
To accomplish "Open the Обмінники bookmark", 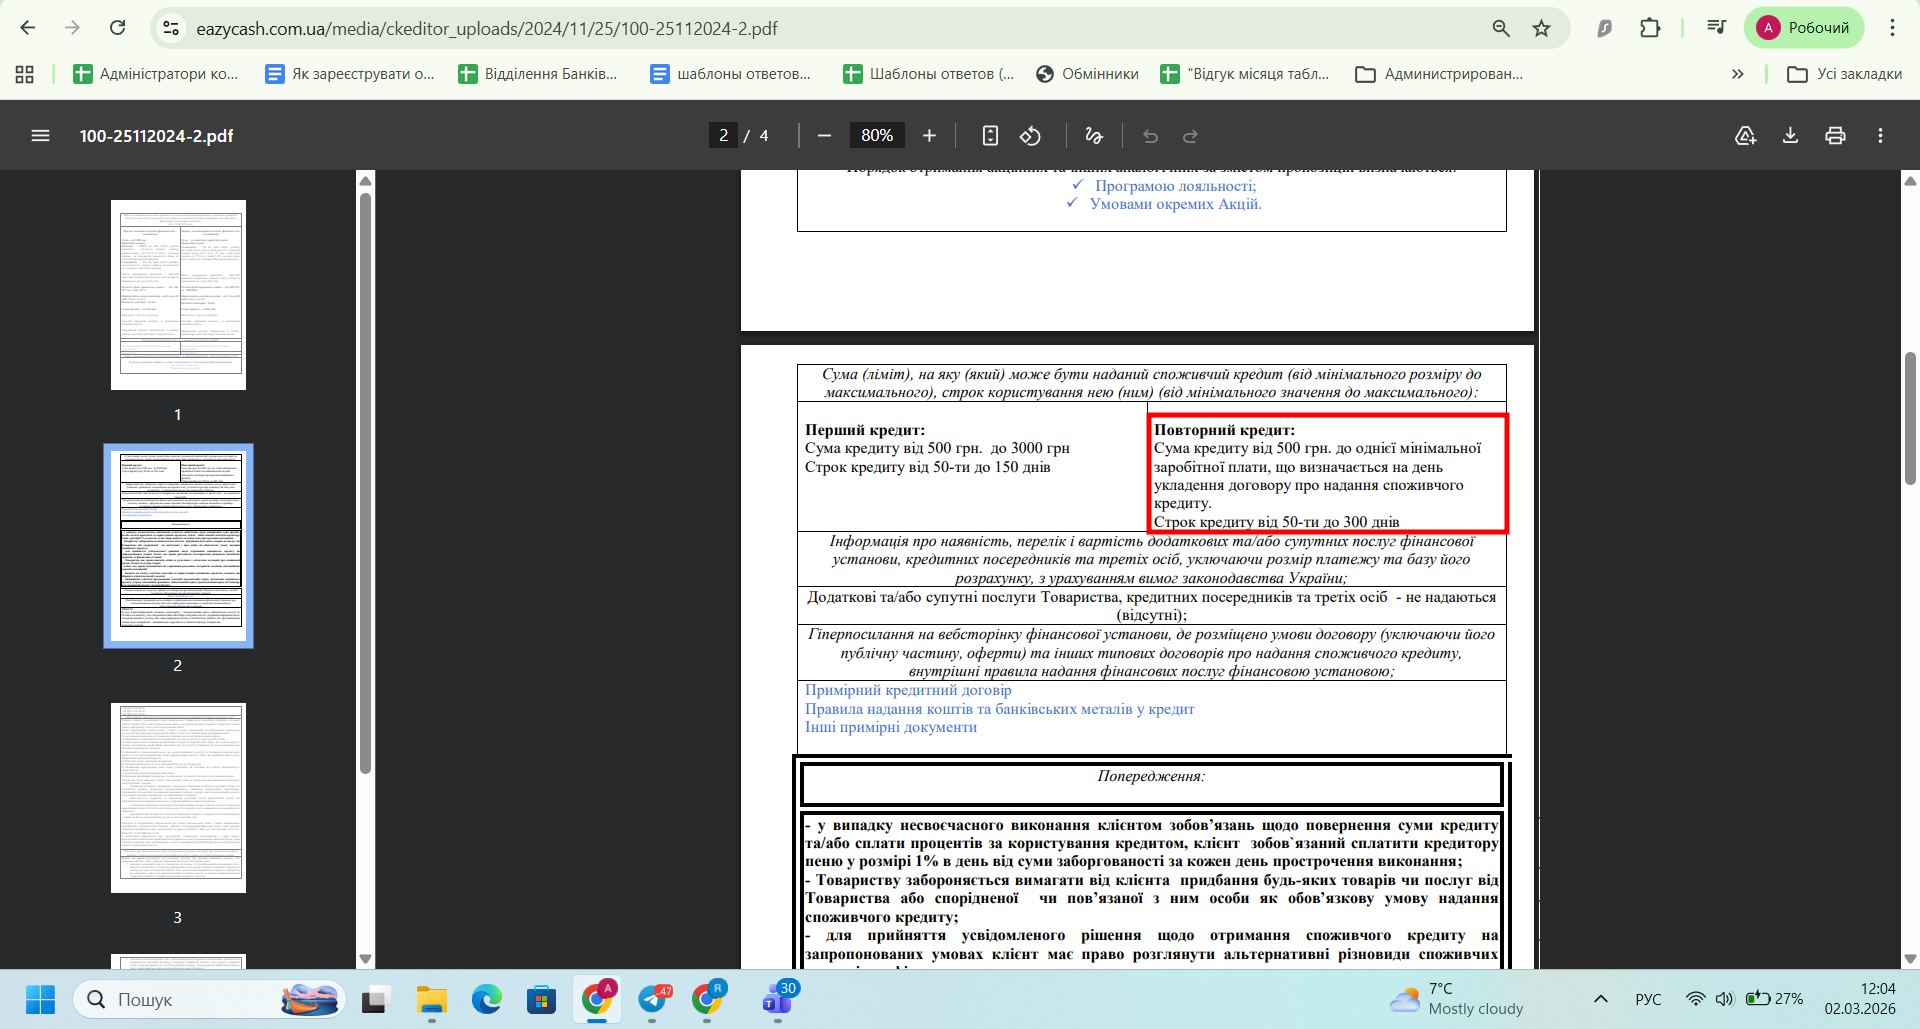I will (1087, 74).
